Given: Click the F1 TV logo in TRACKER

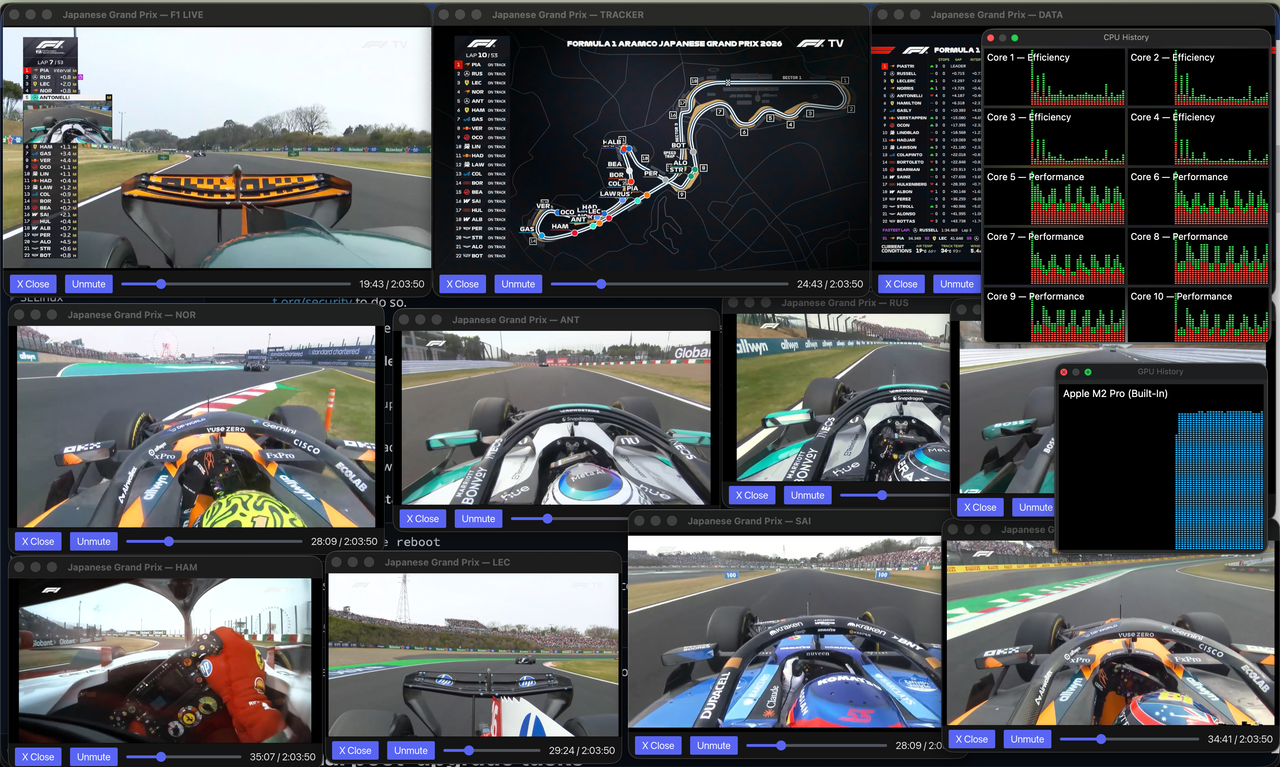Looking at the screenshot, I should (820, 44).
